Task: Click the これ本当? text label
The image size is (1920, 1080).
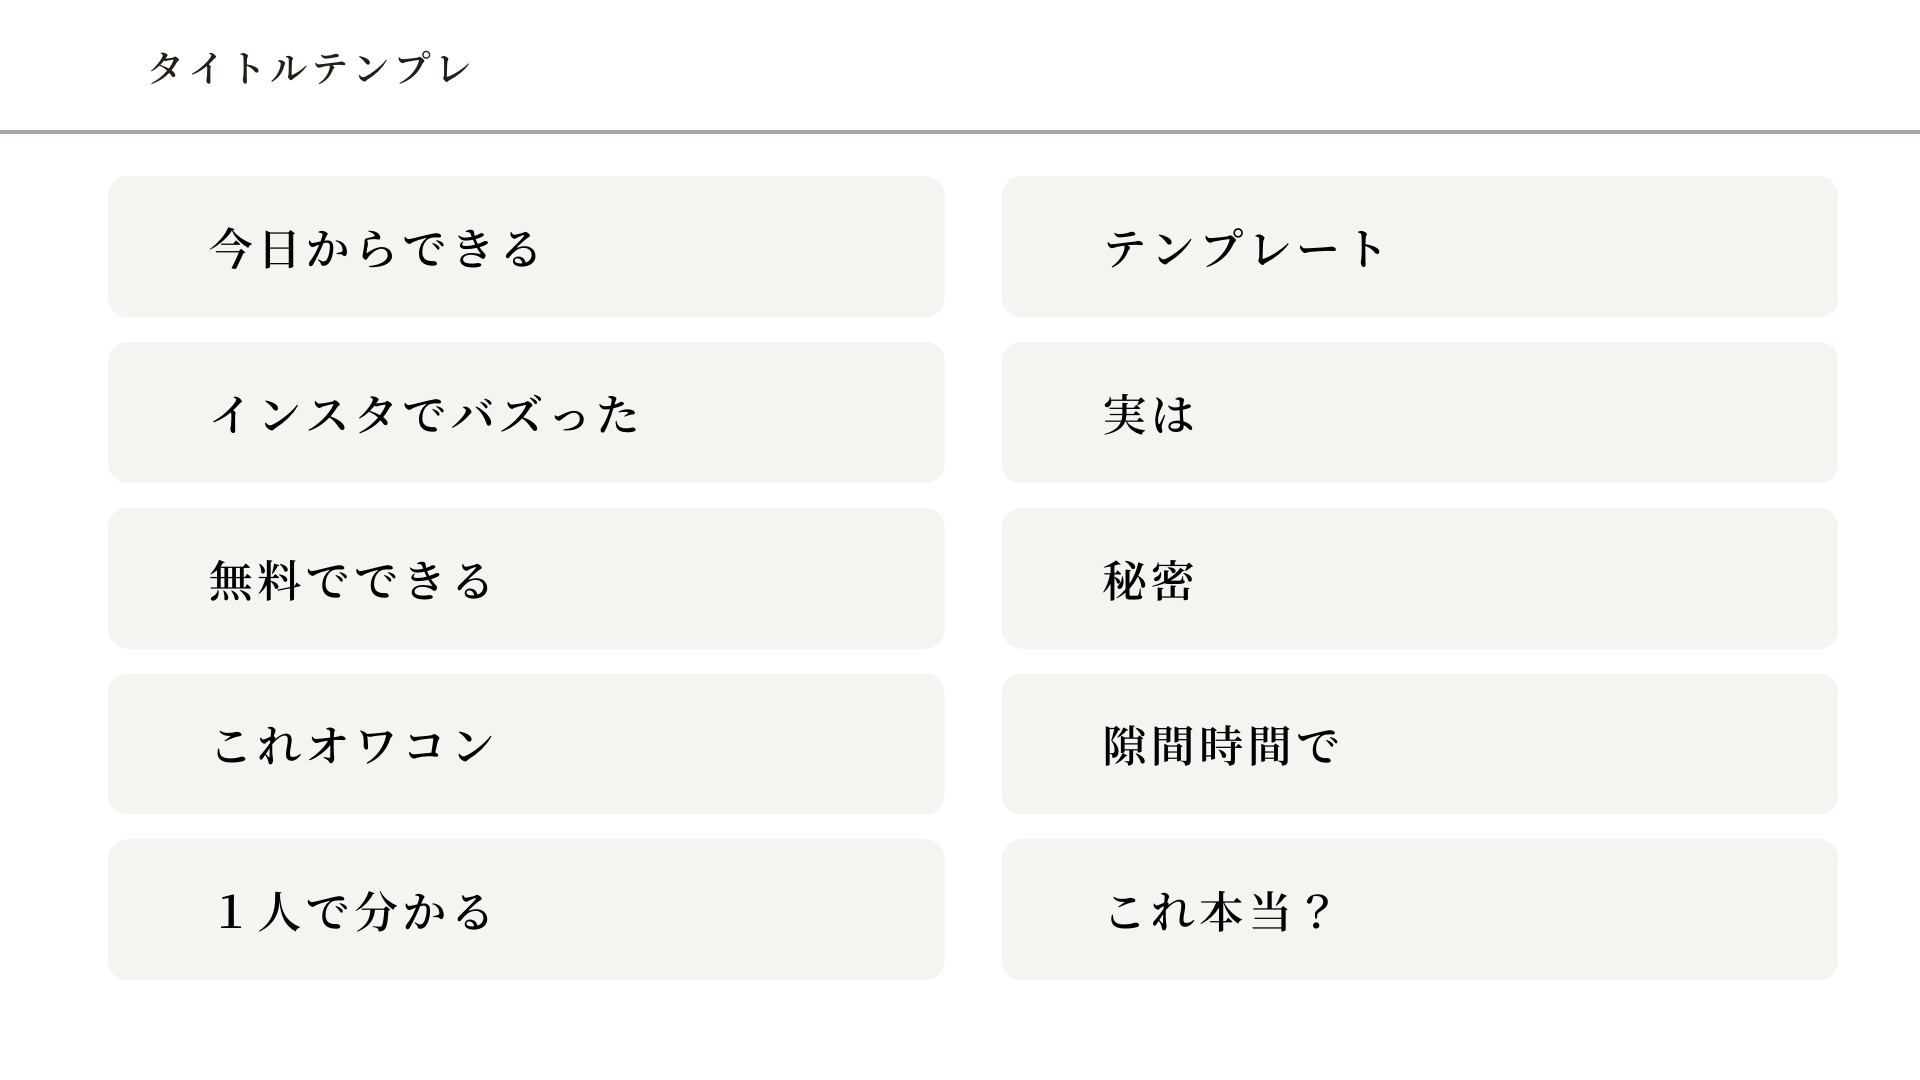Action: (x=1218, y=912)
